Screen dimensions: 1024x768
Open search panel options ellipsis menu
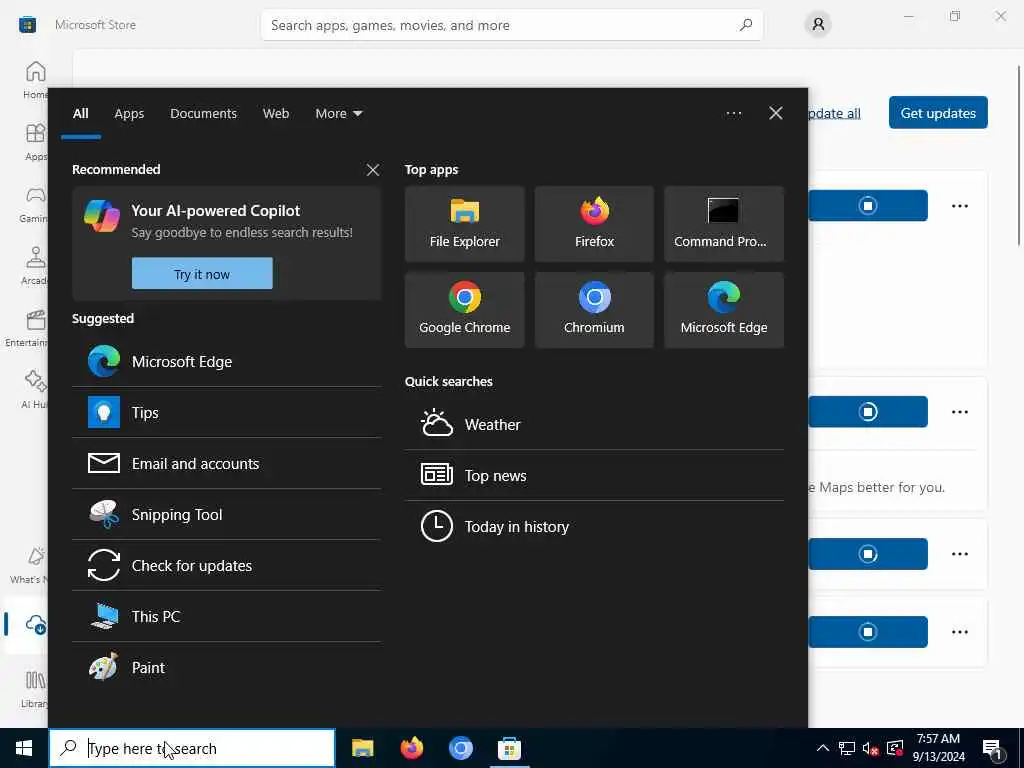(x=733, y=114)
